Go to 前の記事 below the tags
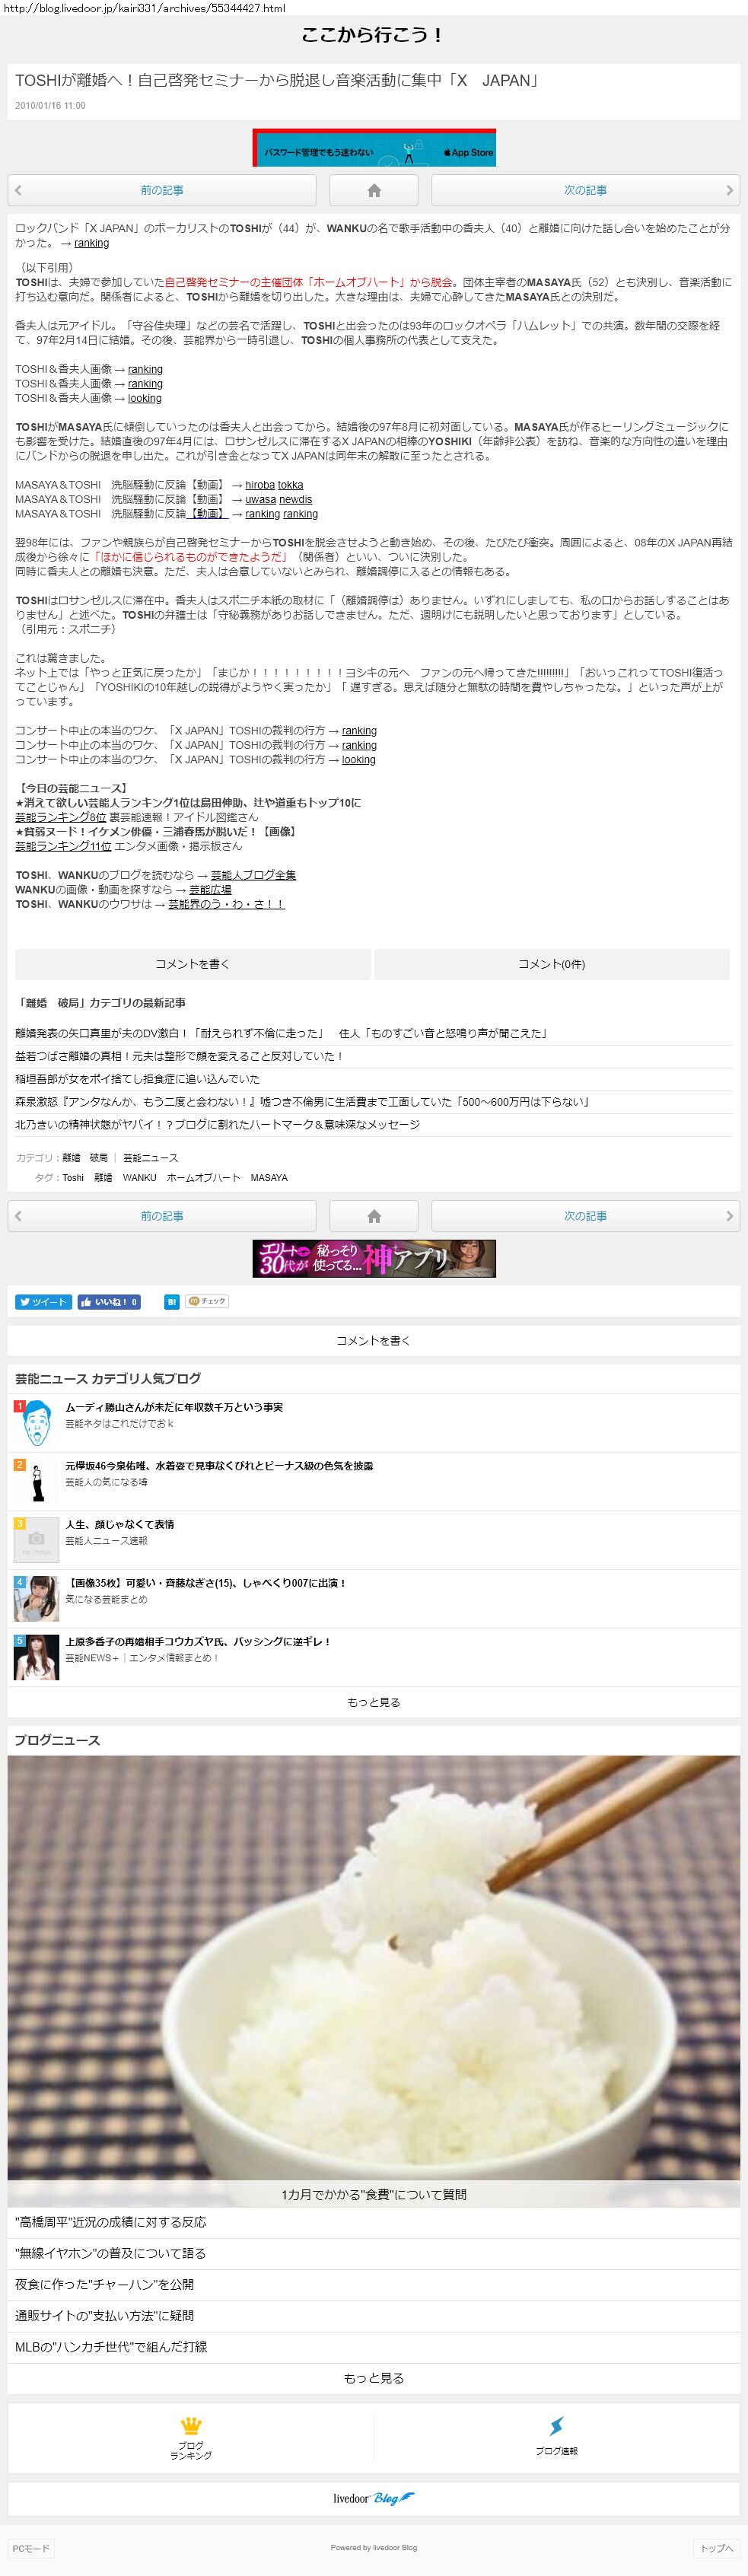Image resolution: width=748 pixels, height=2576 pixels. [162, 1216]
